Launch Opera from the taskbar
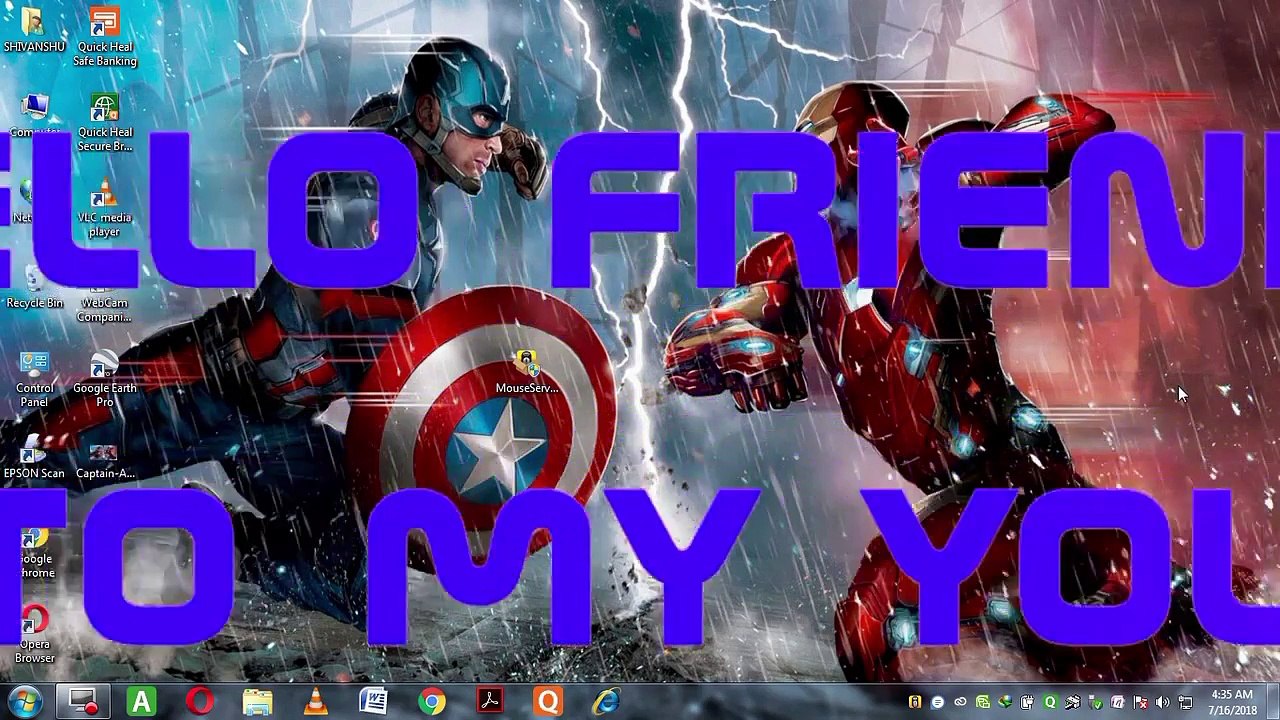Viewport: 1280px width, 720px height. 199,702
